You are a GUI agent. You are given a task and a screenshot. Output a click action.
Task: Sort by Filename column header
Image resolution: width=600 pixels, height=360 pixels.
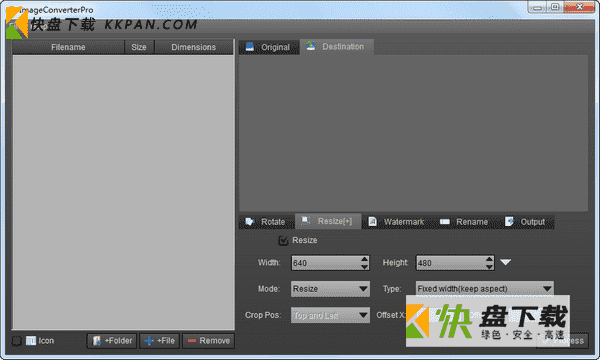pyautogui.click(x=68, y=47)
